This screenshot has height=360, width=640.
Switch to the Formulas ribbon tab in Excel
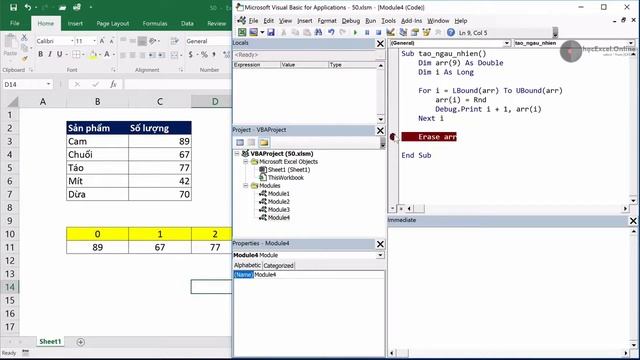tap(155, 24)
